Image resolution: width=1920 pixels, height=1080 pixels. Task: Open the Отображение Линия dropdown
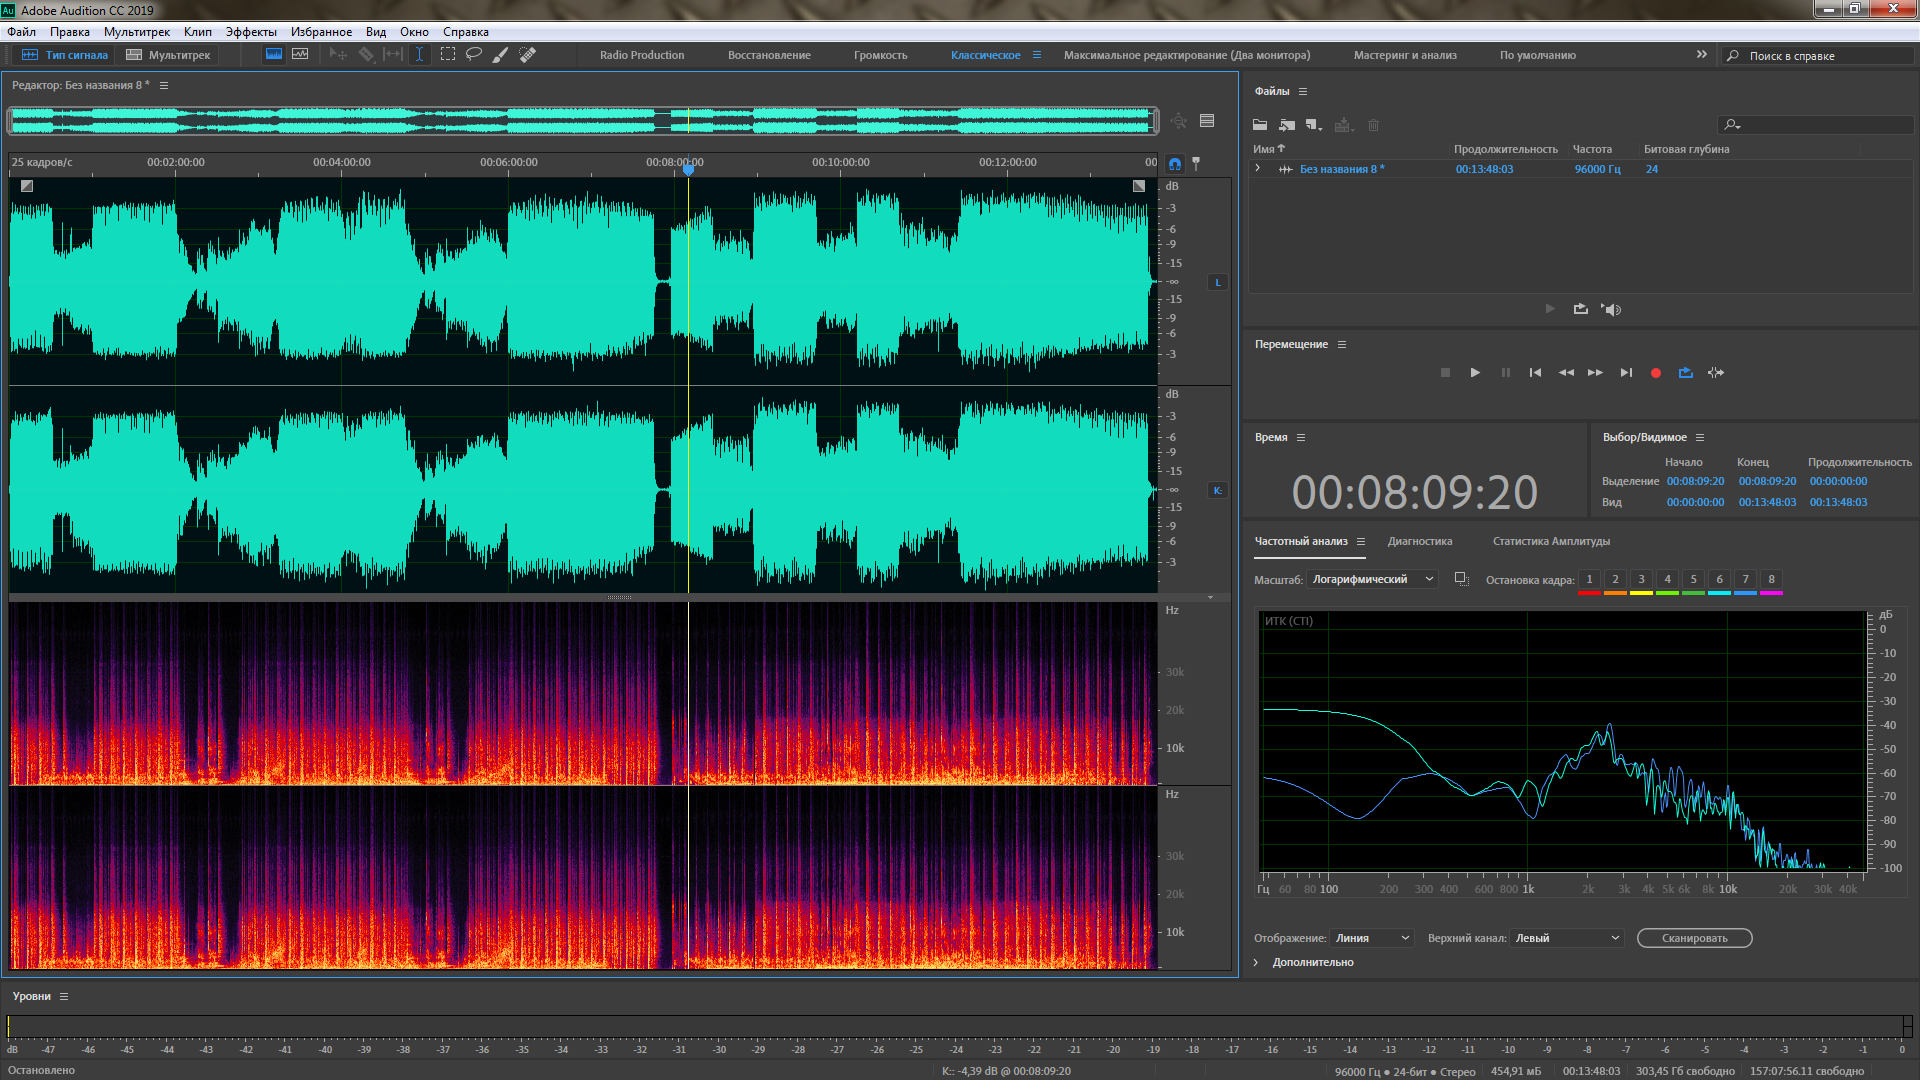click(x=1372, y=938)
